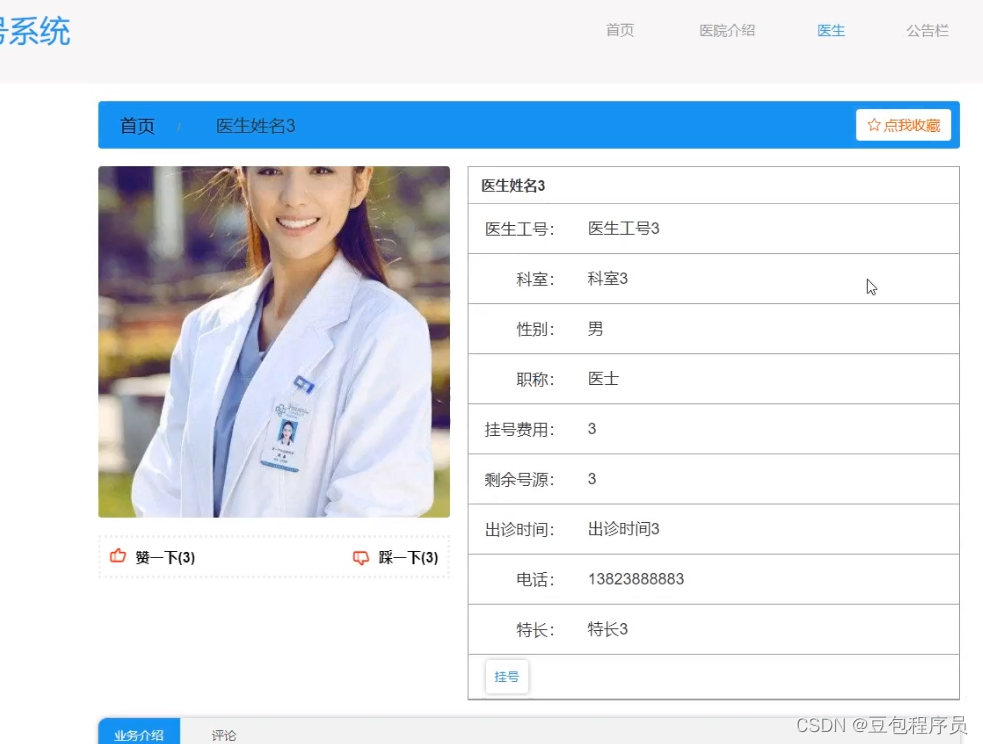Open 公告栏 in the top navigation
The image size is (983, 744).
pyautogui.click(x=927, y=30)
